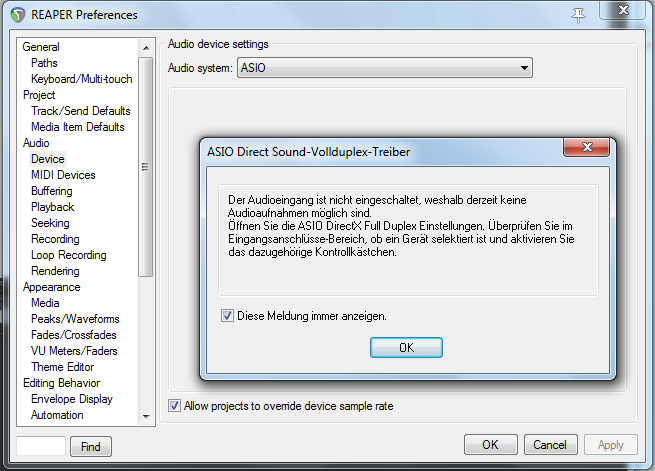This screenshot has width=655, height=471.
Task: Open Automation settings
Action: [x=57, y=415]
